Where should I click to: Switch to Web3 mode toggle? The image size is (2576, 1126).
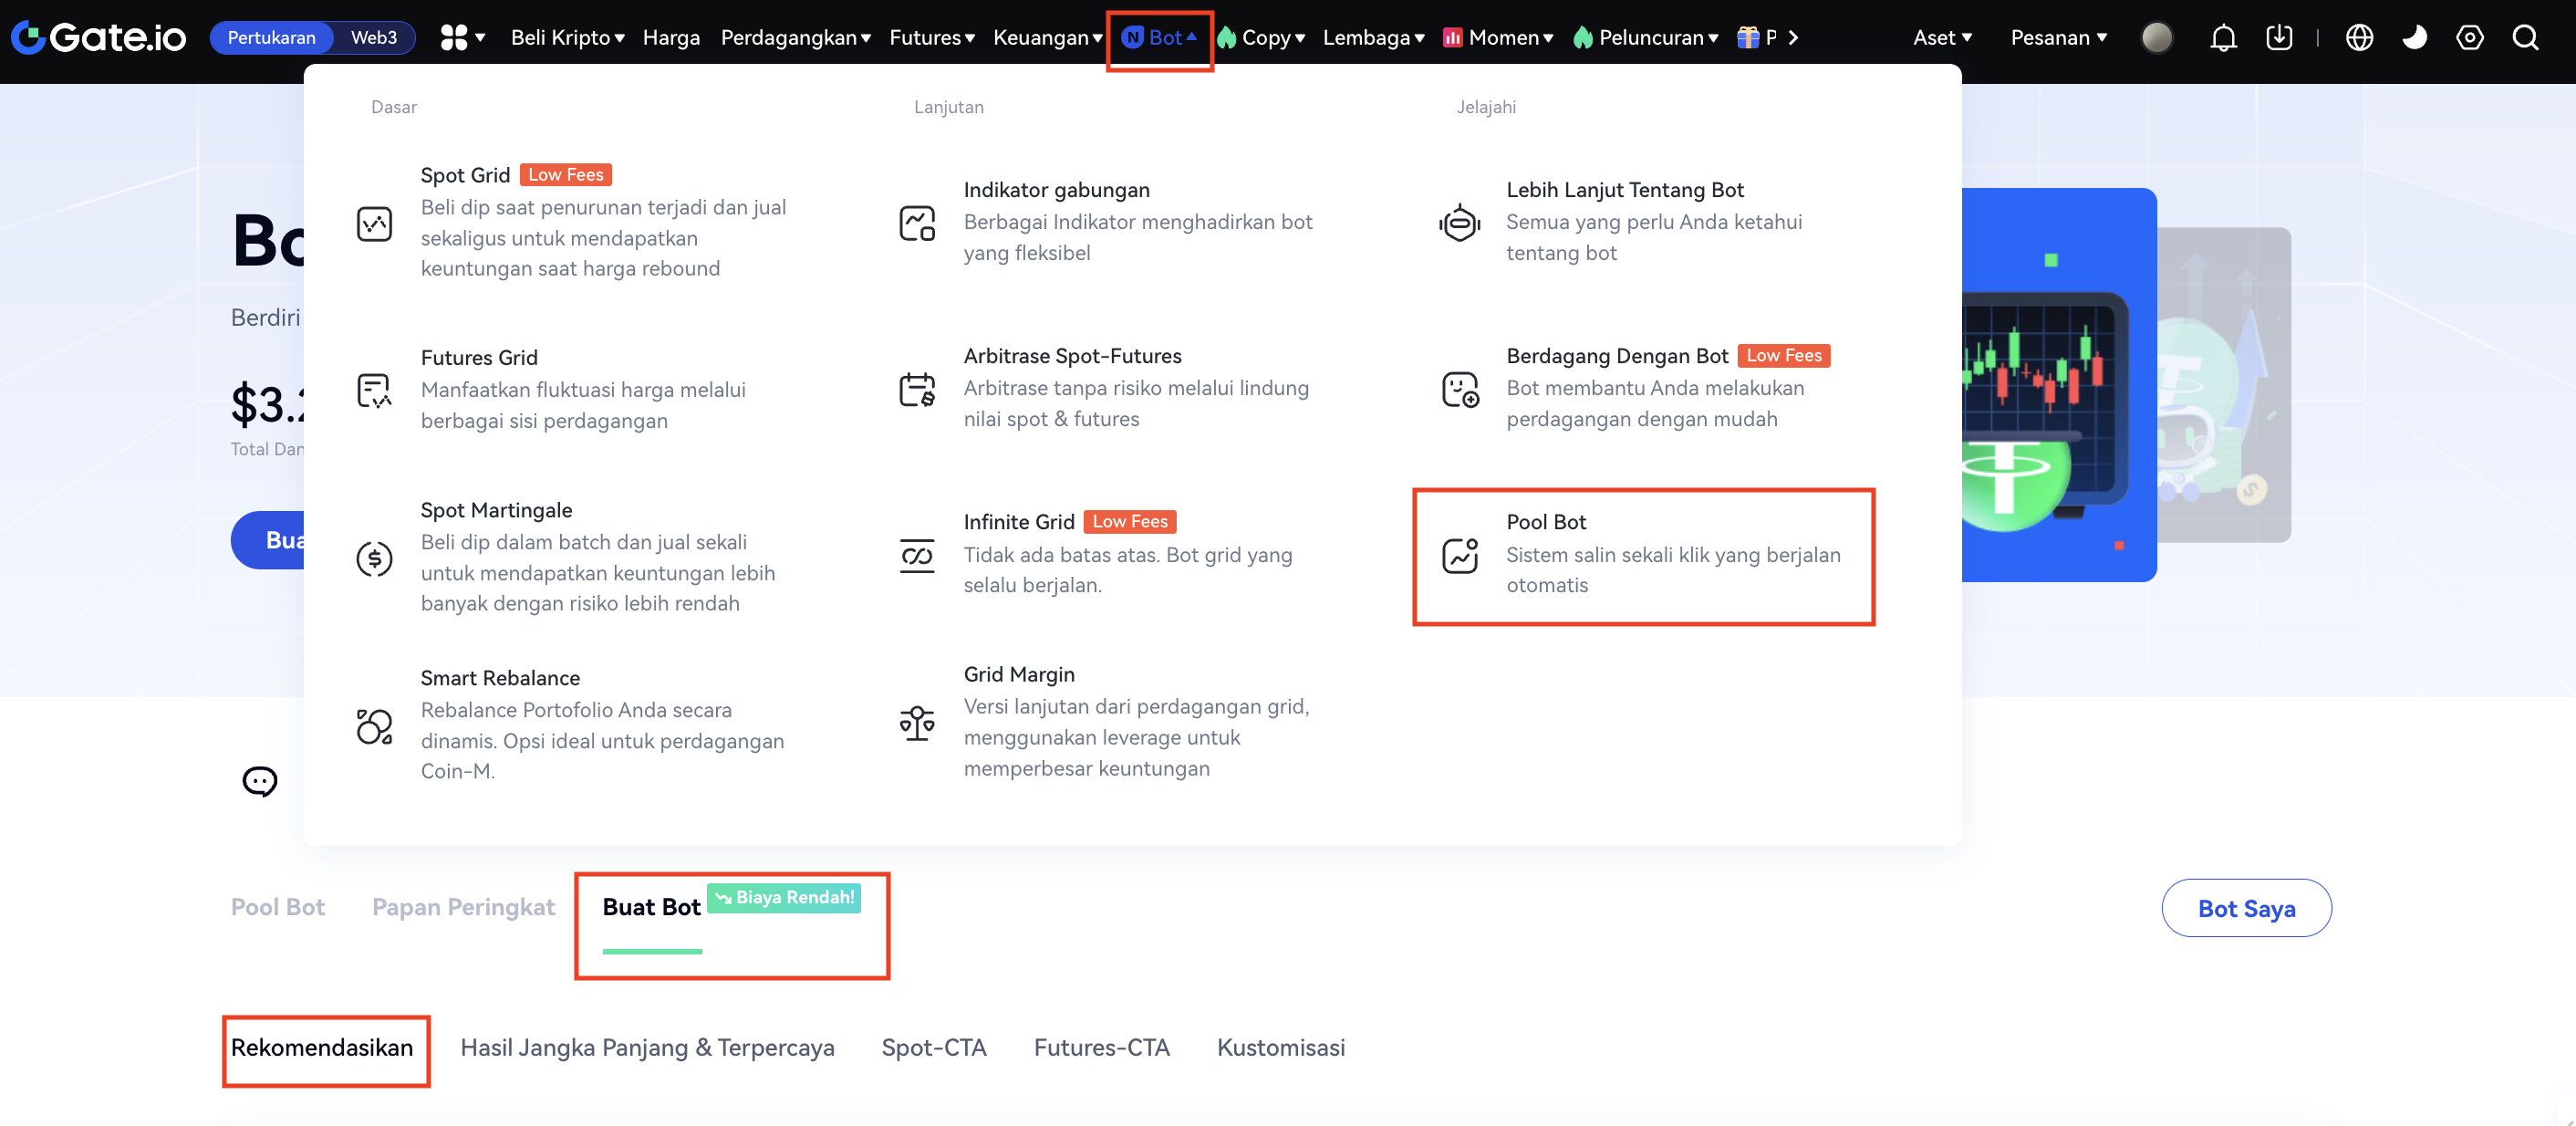point(373,38)
